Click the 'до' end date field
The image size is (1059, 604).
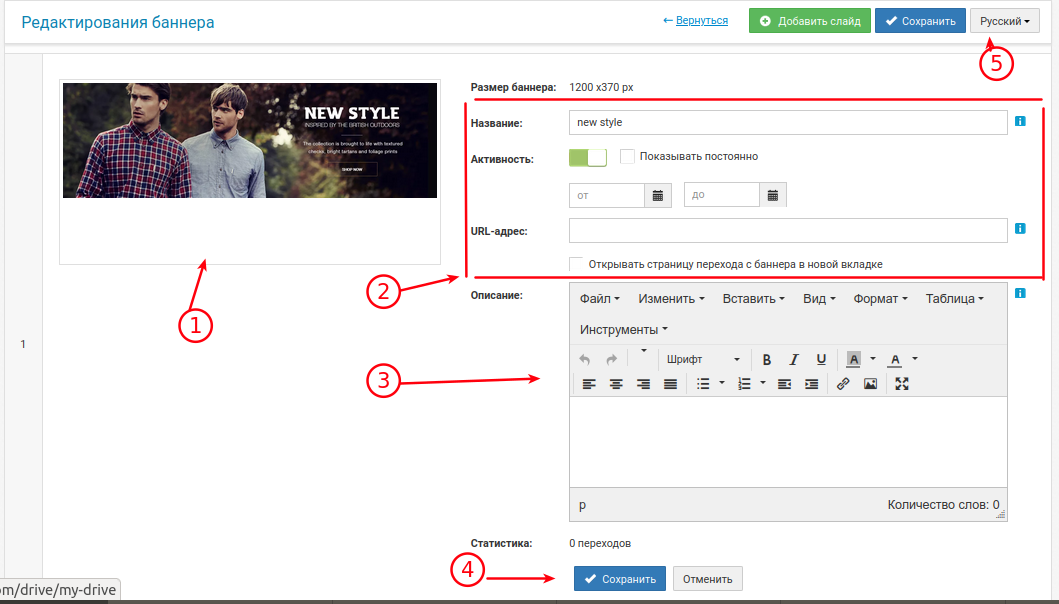721,195
